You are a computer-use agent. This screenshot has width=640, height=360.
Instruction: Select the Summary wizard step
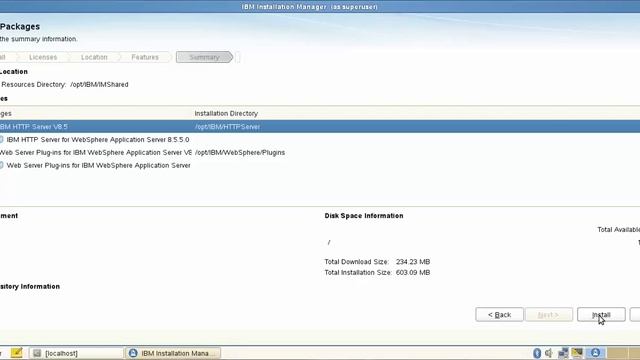click(204, 57)
